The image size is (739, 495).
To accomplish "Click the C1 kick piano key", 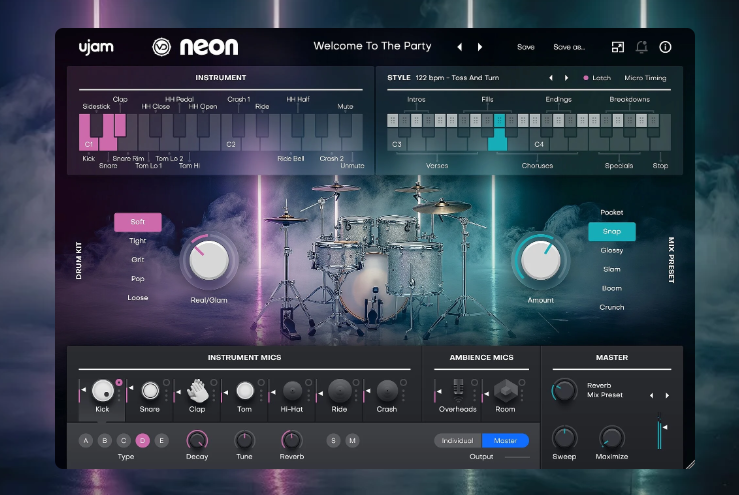I will tap(88, 141).
